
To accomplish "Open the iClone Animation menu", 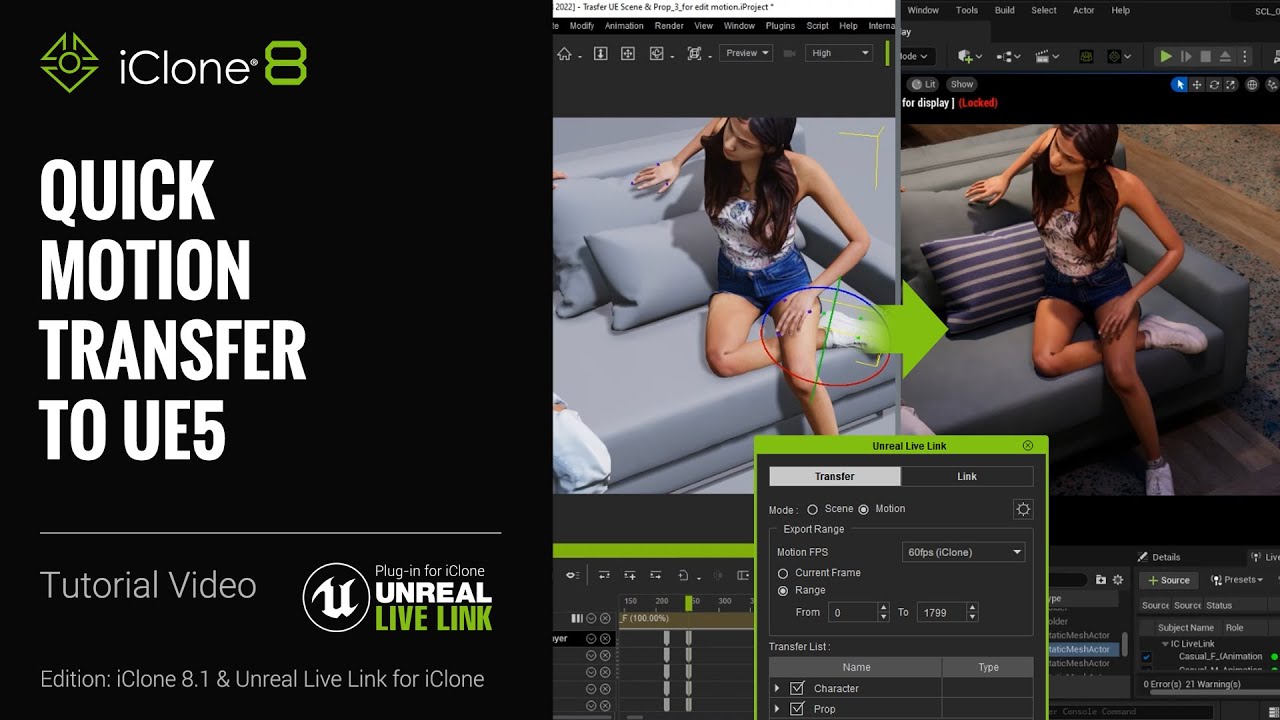I will pyautogui.click(x=624, y=26).
